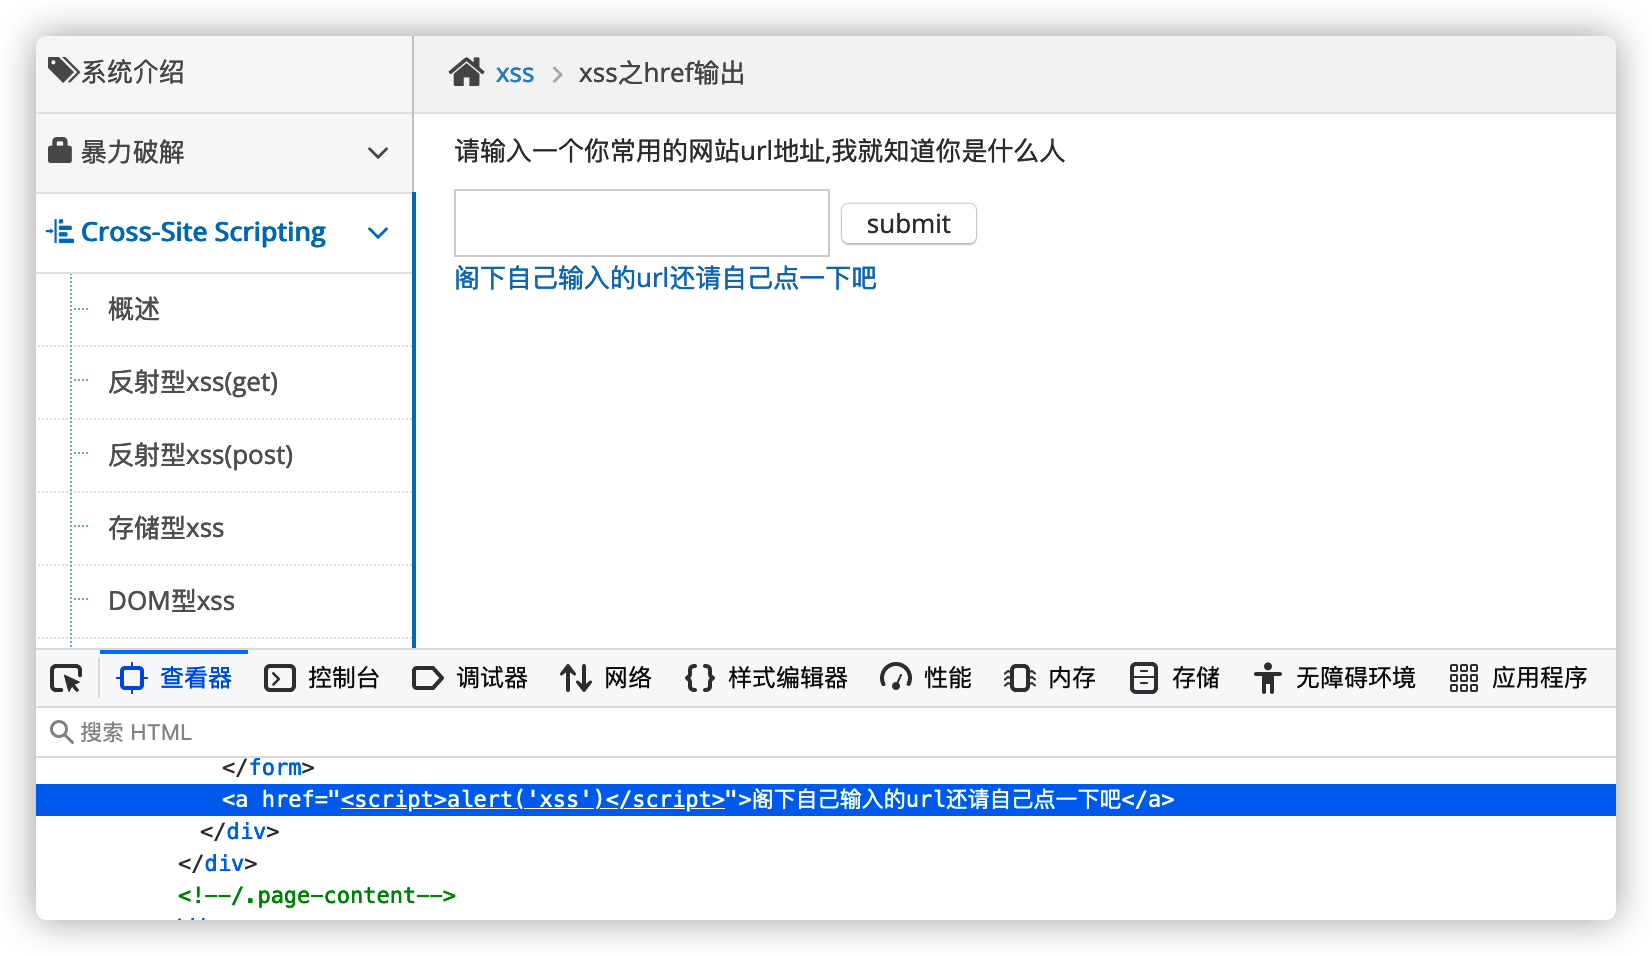The height and width of the screenshot is (956, 1652).
Task: Click the lock icon beside 暴力破解
Action: click(60, 151)
